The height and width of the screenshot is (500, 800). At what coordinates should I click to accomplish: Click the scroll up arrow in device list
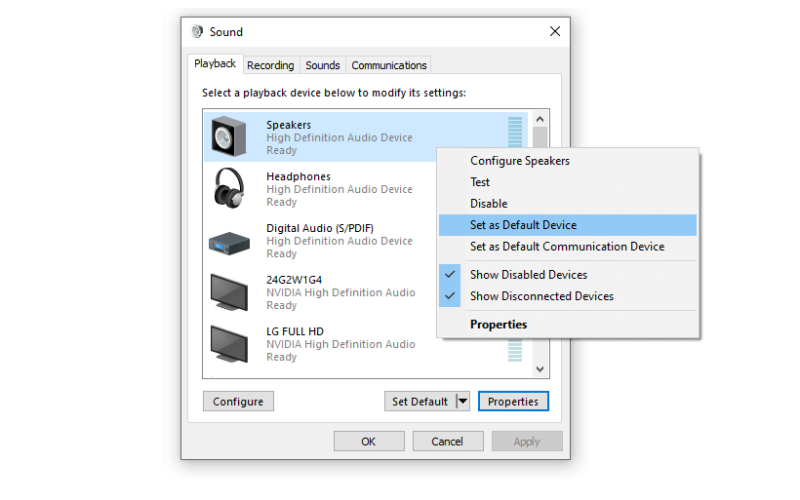click(x=540, y=119)
